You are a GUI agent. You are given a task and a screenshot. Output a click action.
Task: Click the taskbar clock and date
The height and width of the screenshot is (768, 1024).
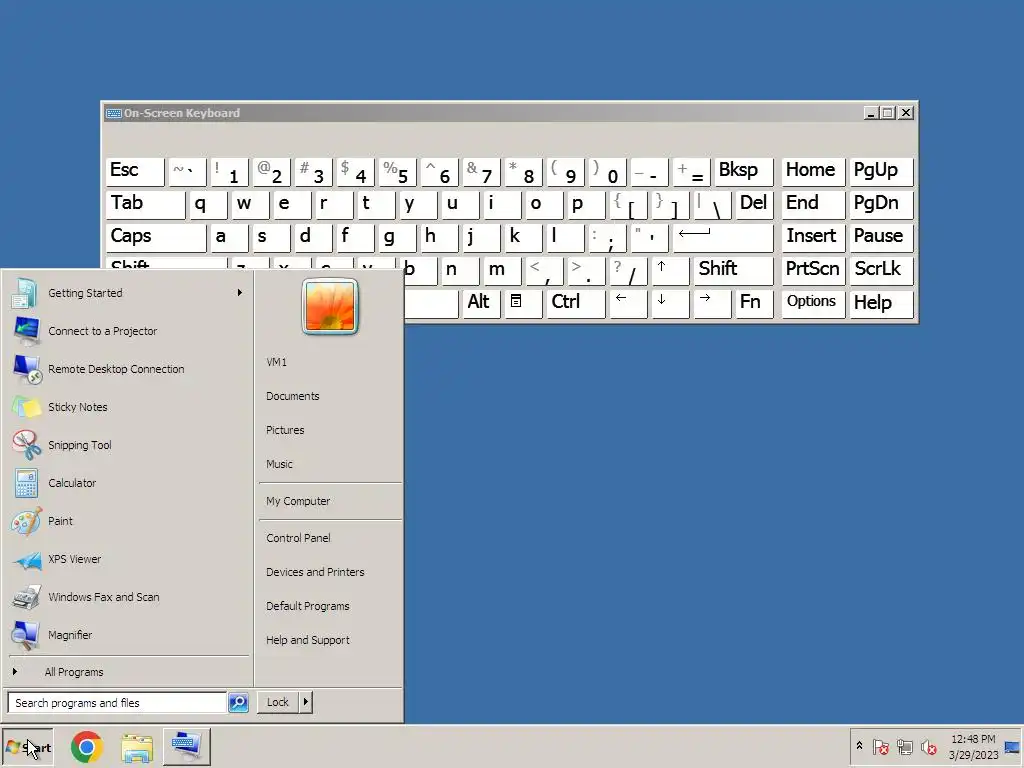[973, 747]
